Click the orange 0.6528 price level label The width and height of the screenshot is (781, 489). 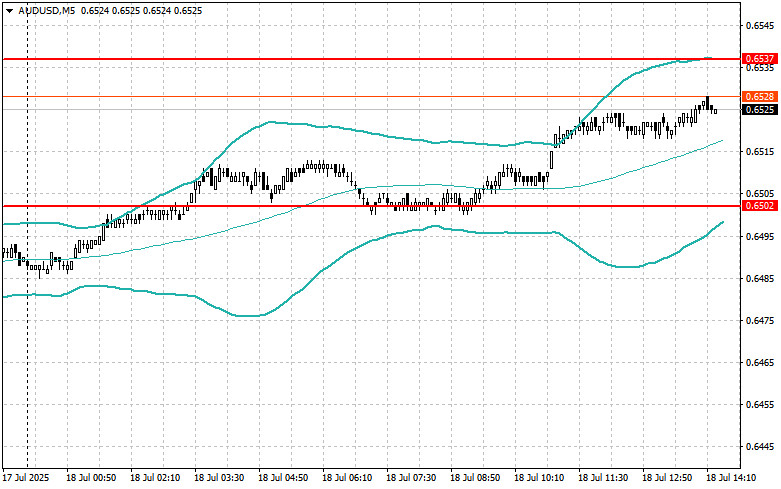point(760,97)
